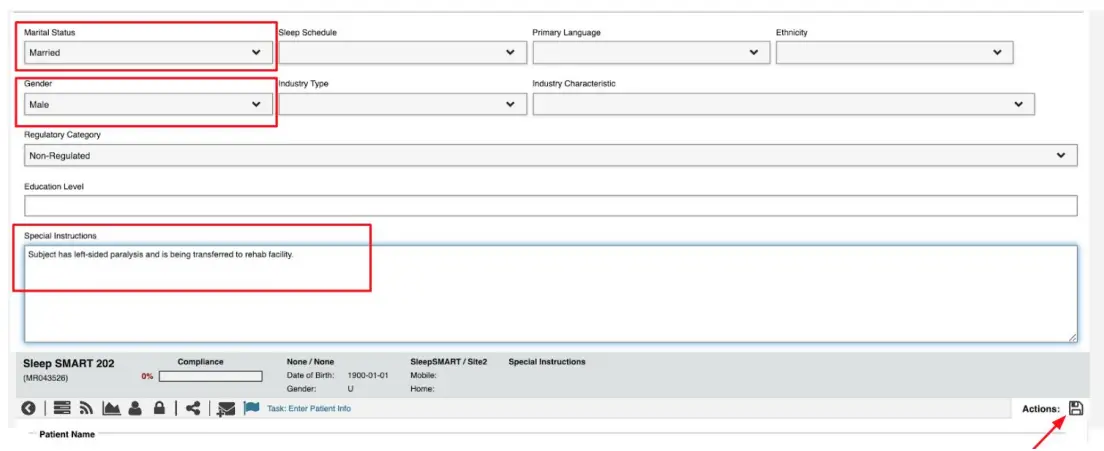Viewport: 1104px width, 451px height.
Task: Click the person profile icon
Action: click(135, 408)
